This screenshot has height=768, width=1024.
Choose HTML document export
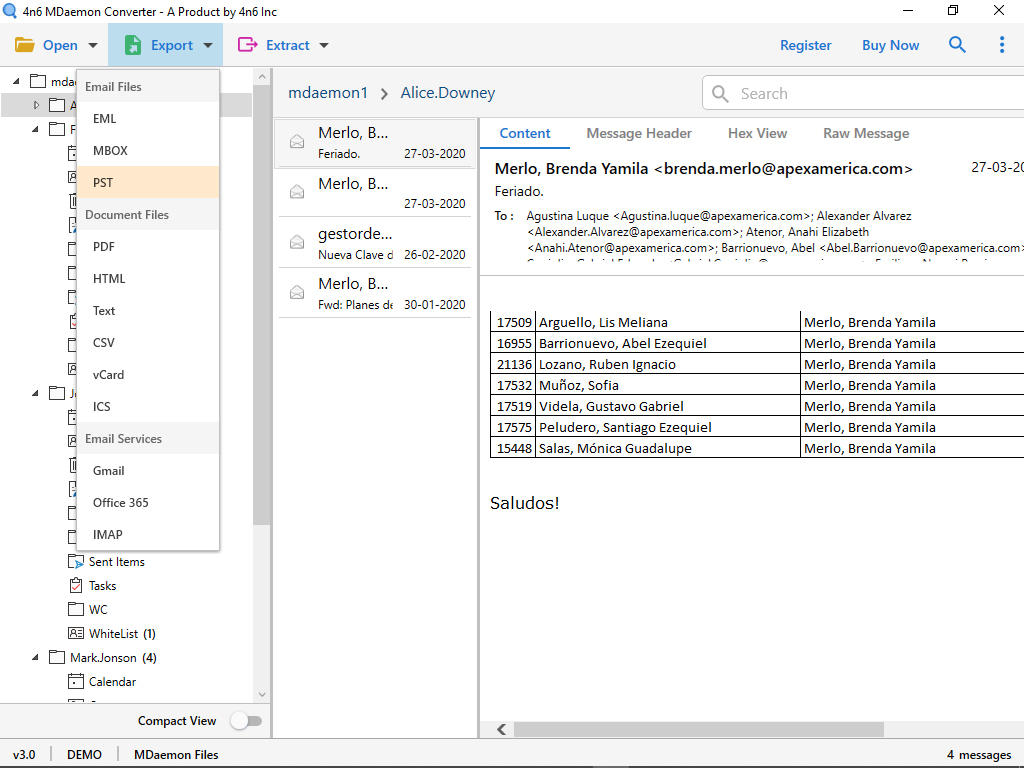point(148,278)
